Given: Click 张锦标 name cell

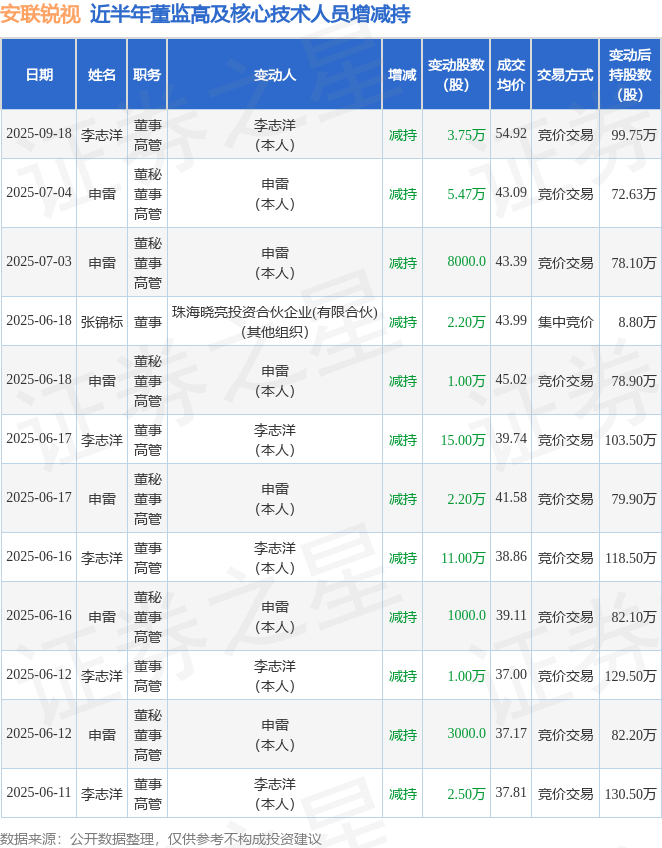Looking at the screenshot, I should (x=102, y=322).
